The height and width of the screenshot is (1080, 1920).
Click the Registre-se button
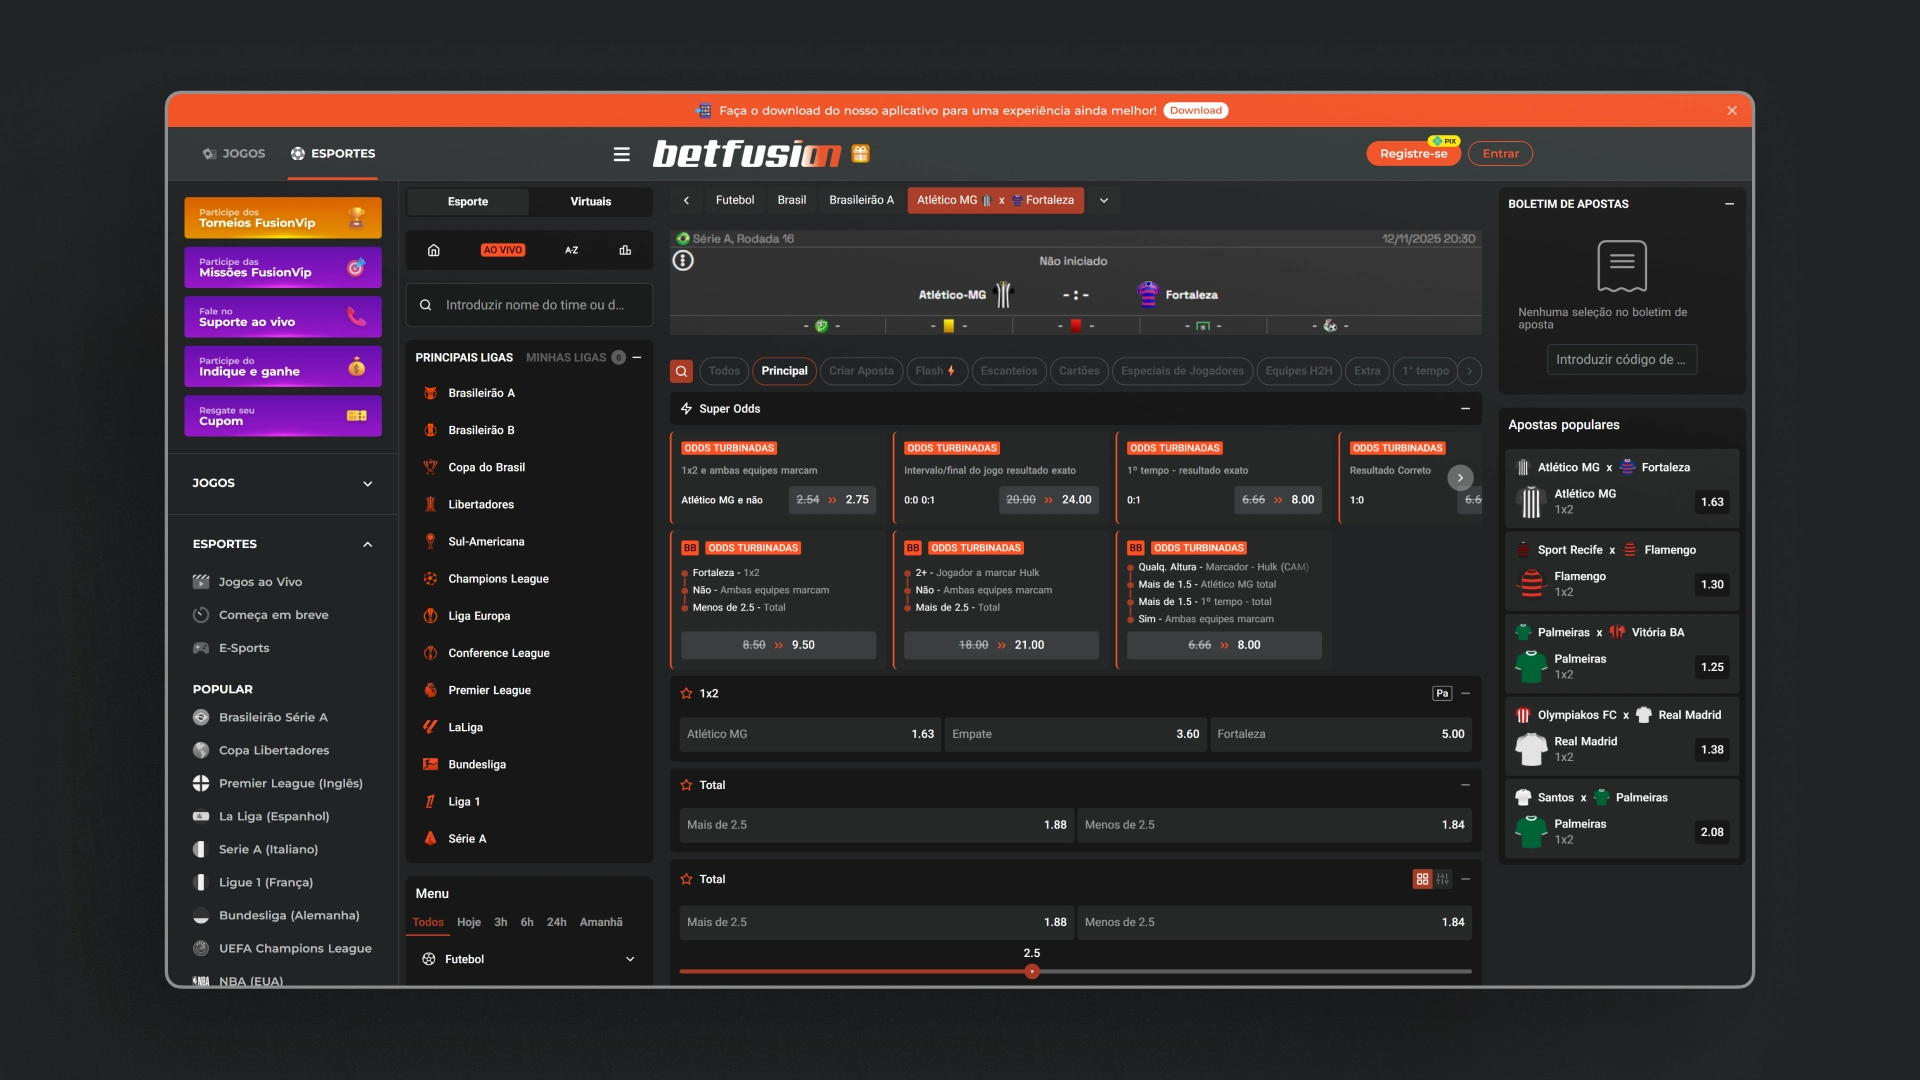tap(1412, 154)
